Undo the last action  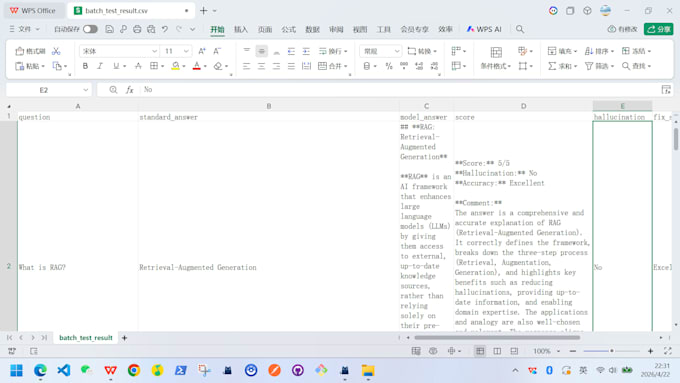click(165, 29)
